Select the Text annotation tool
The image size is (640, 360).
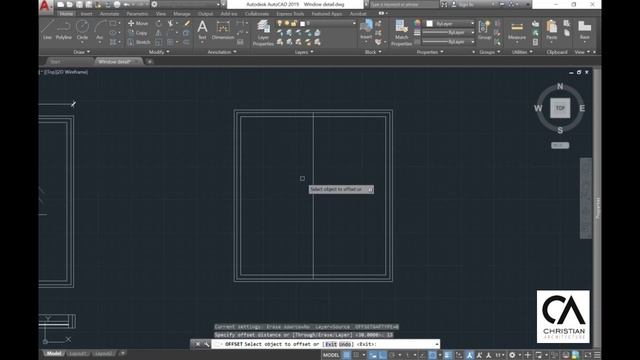point(202,30)
